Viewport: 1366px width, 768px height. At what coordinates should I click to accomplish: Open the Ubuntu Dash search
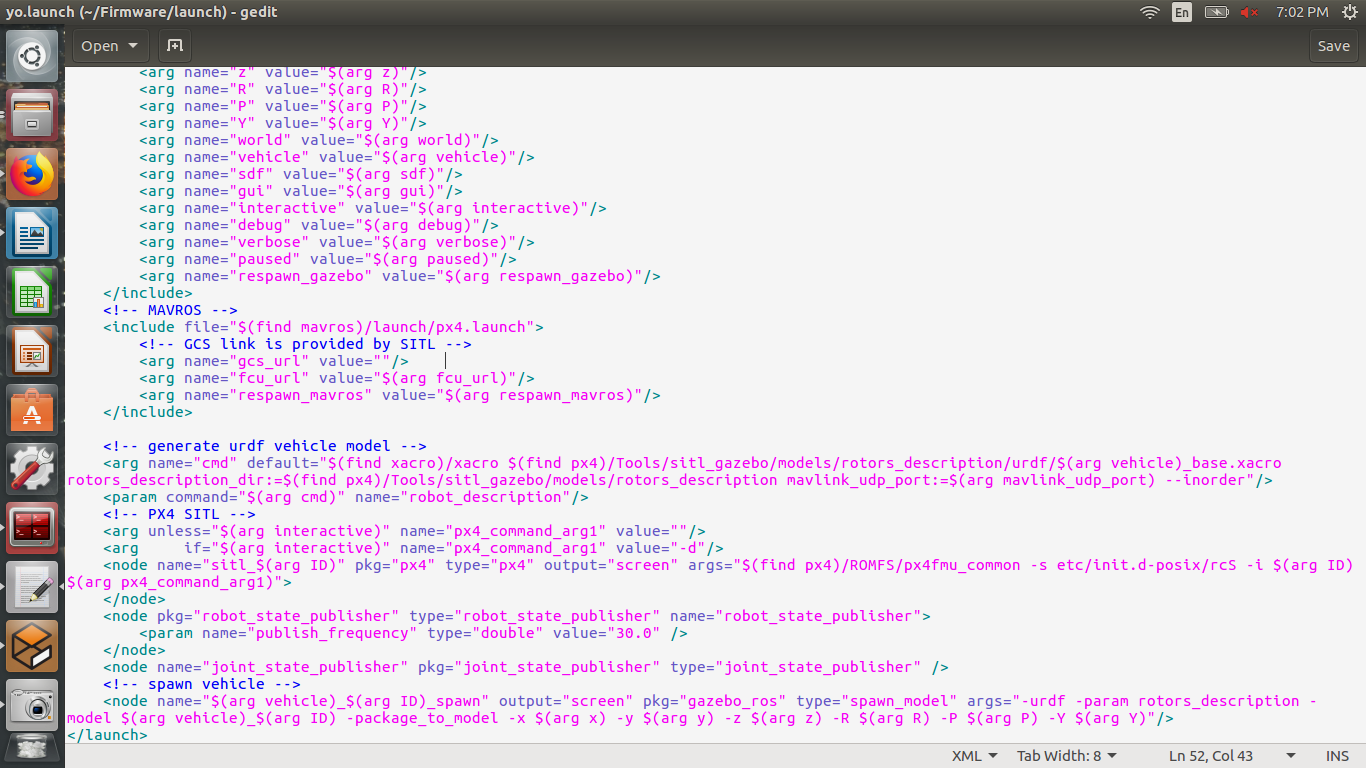click(x=32, y=56)
